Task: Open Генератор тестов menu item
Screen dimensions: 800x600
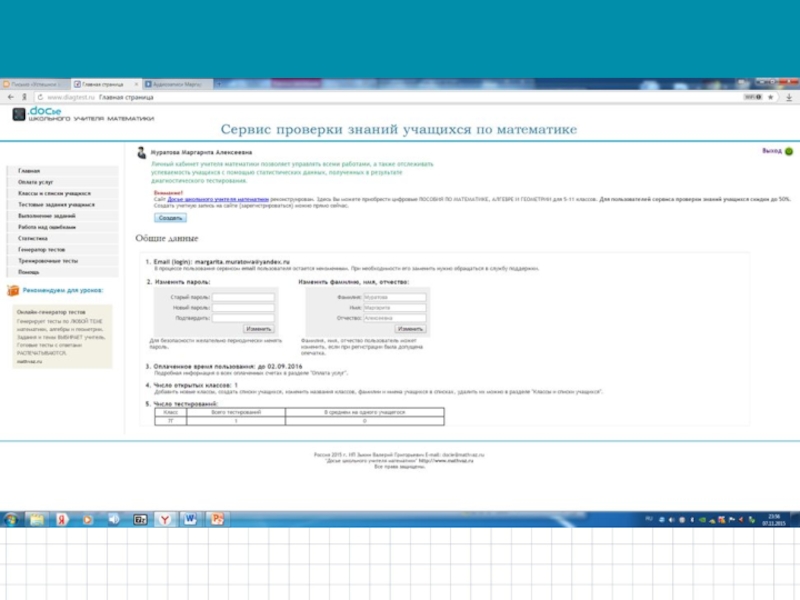Action: click(x=63, y=249)
